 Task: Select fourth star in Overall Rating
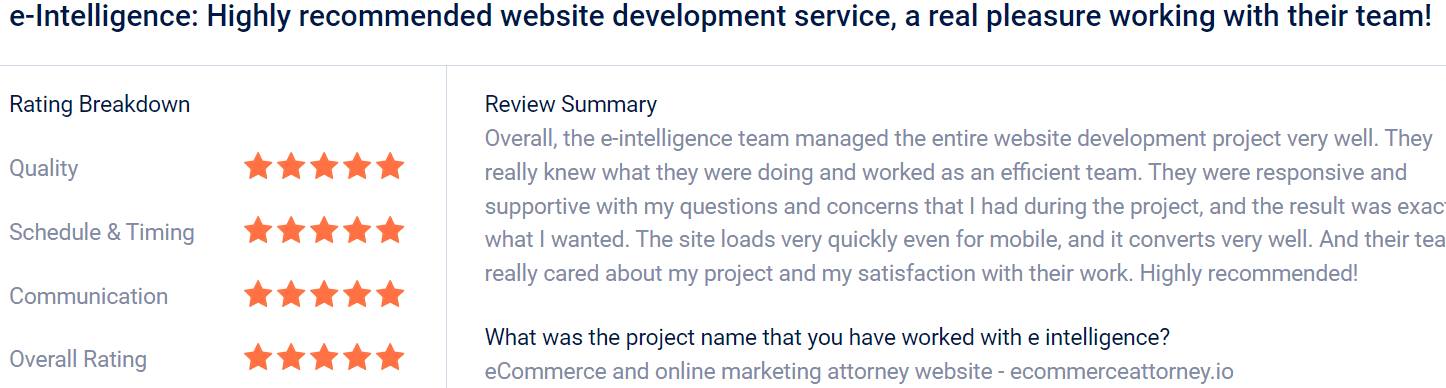(x=357, y=357)
